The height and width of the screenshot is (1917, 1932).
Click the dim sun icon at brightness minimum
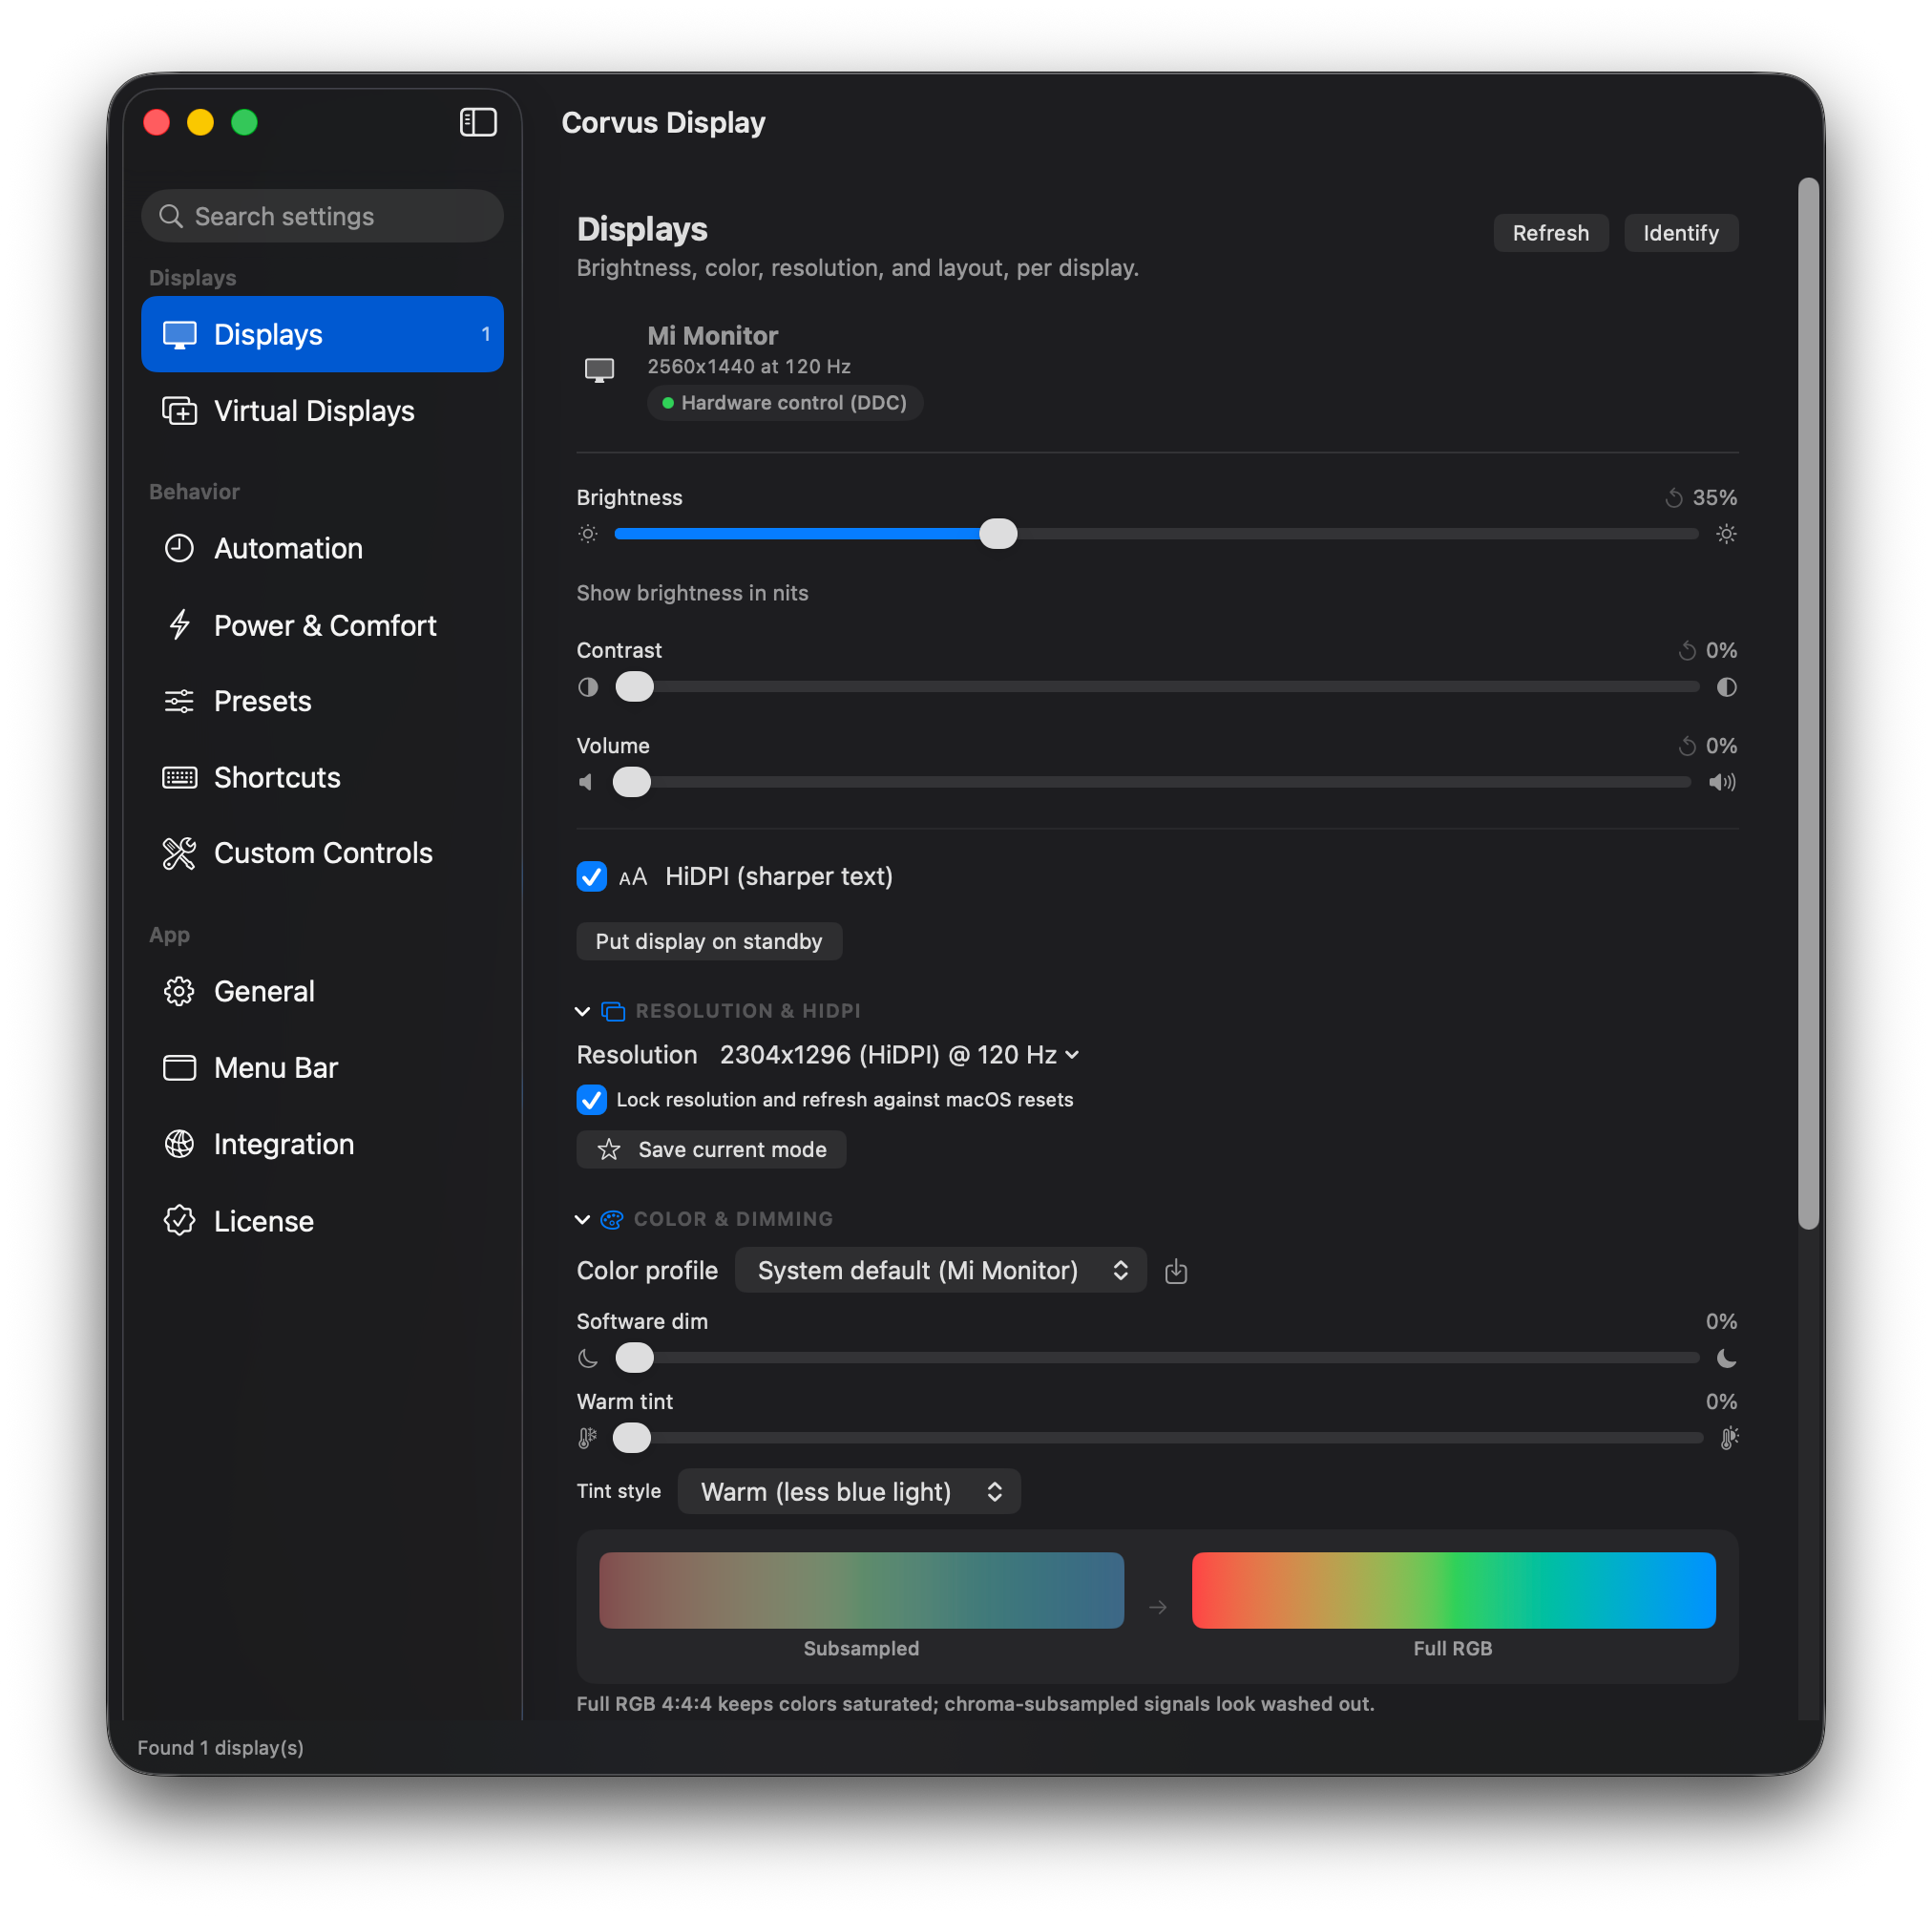point(588,534)
